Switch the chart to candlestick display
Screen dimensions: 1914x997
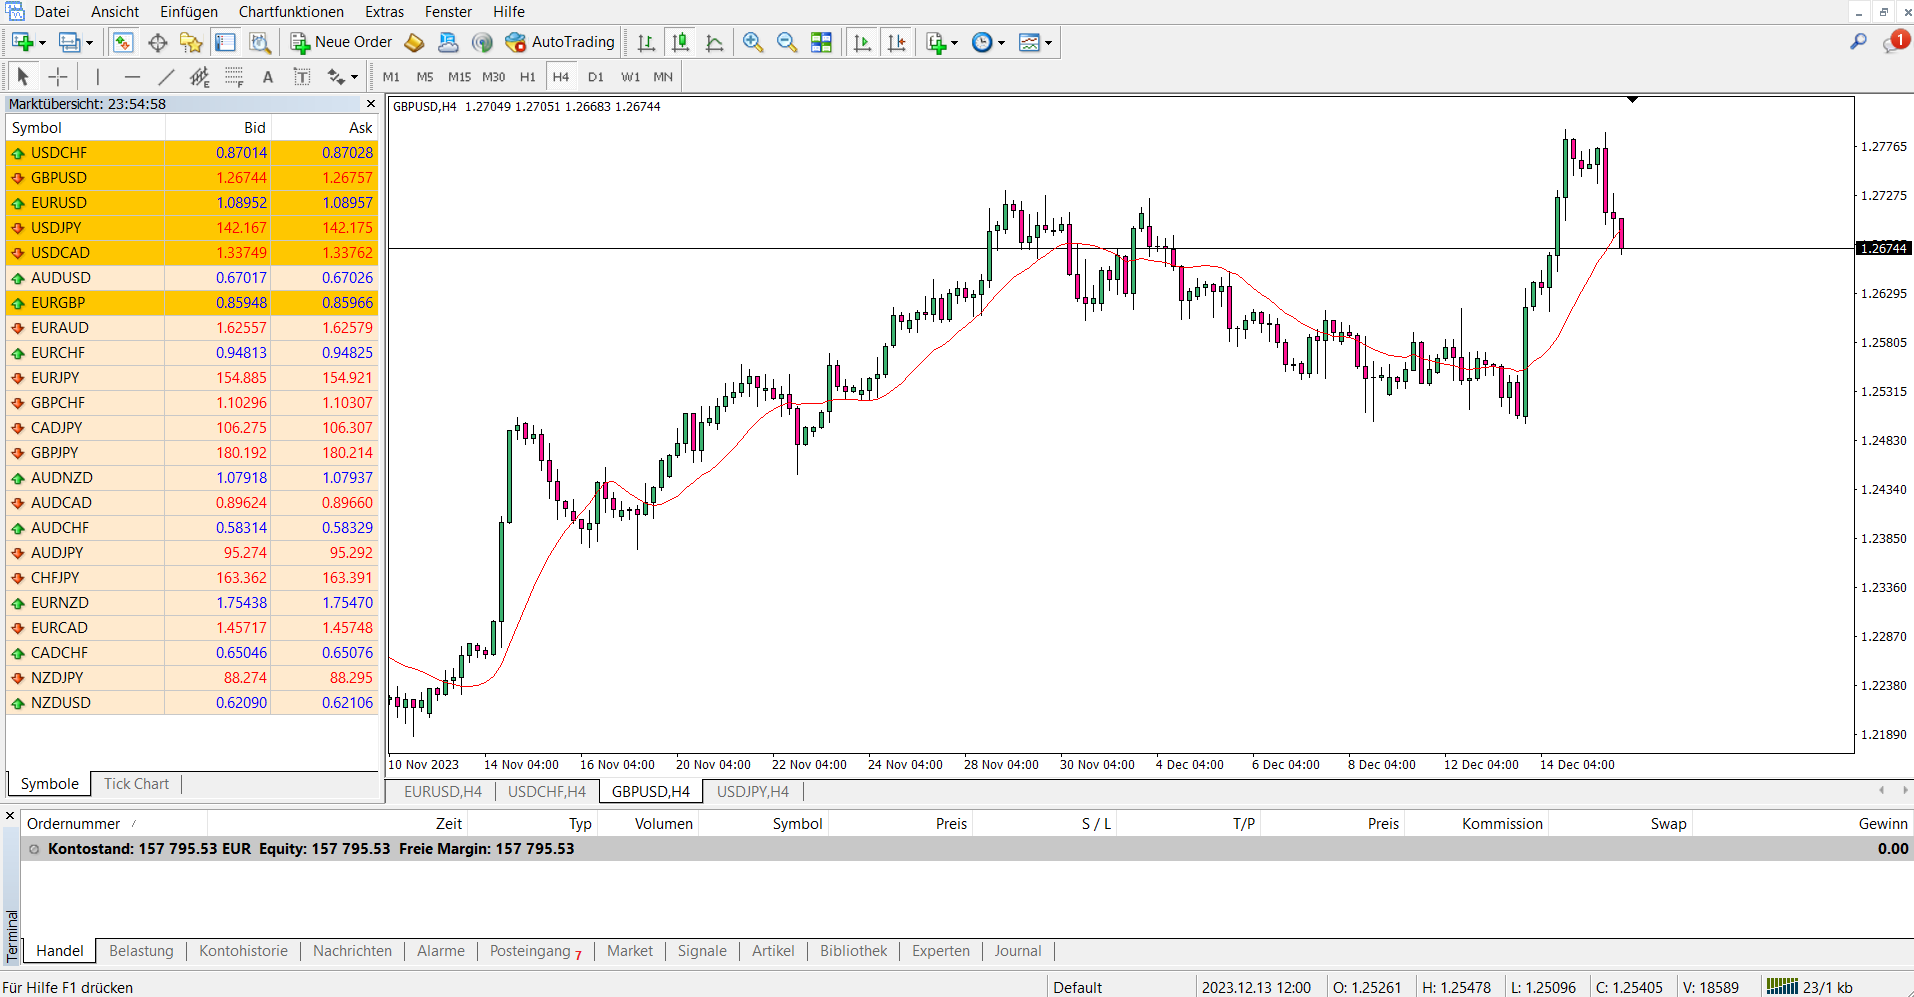(681, 42)
